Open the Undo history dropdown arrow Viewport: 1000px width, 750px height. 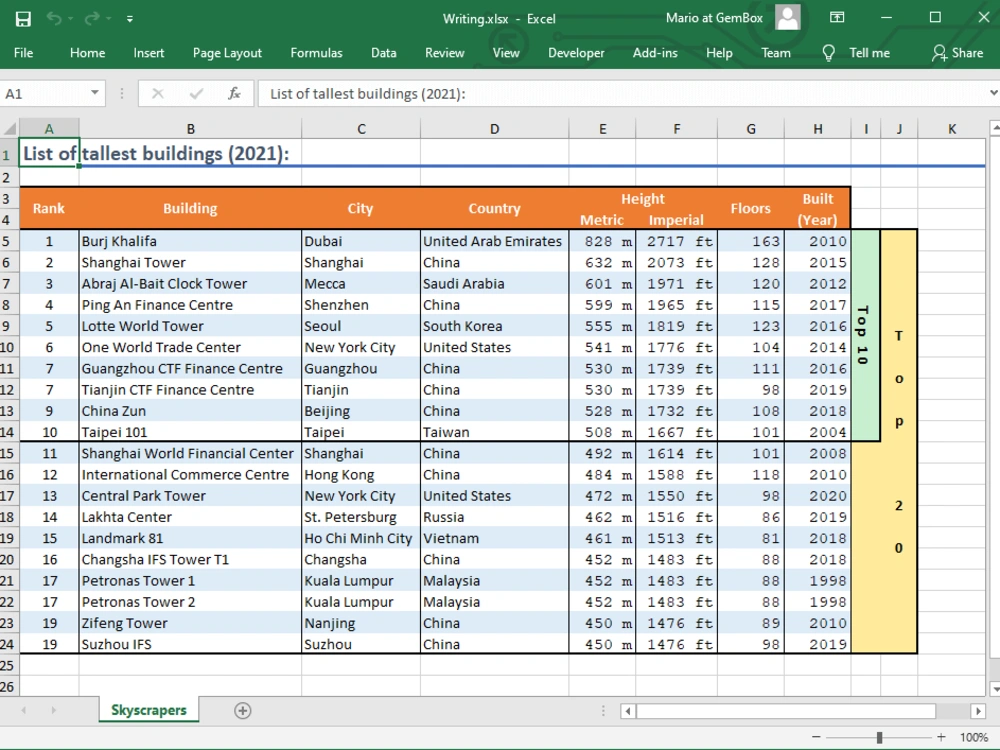point(70,19)
